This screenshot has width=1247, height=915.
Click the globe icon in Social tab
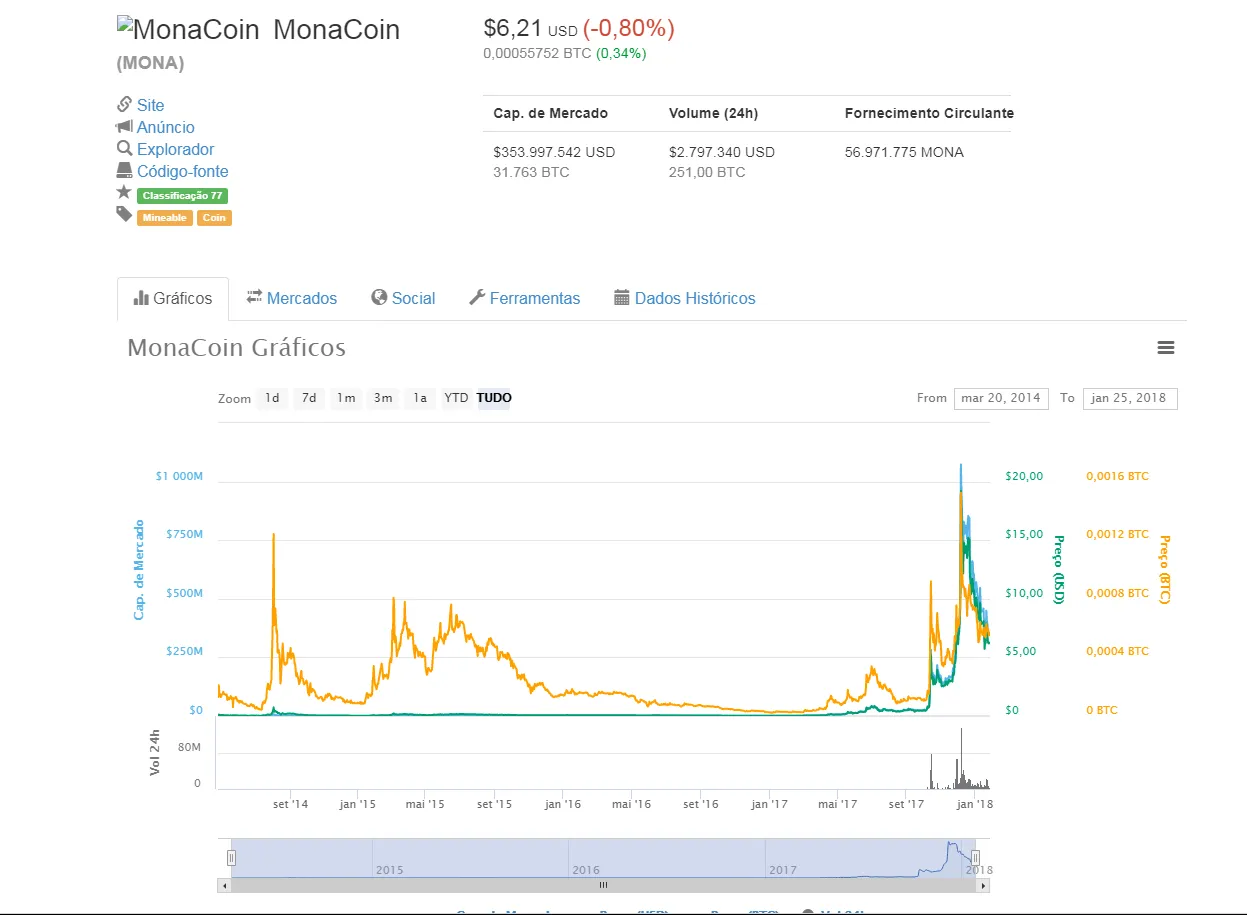tap(379, 297)
